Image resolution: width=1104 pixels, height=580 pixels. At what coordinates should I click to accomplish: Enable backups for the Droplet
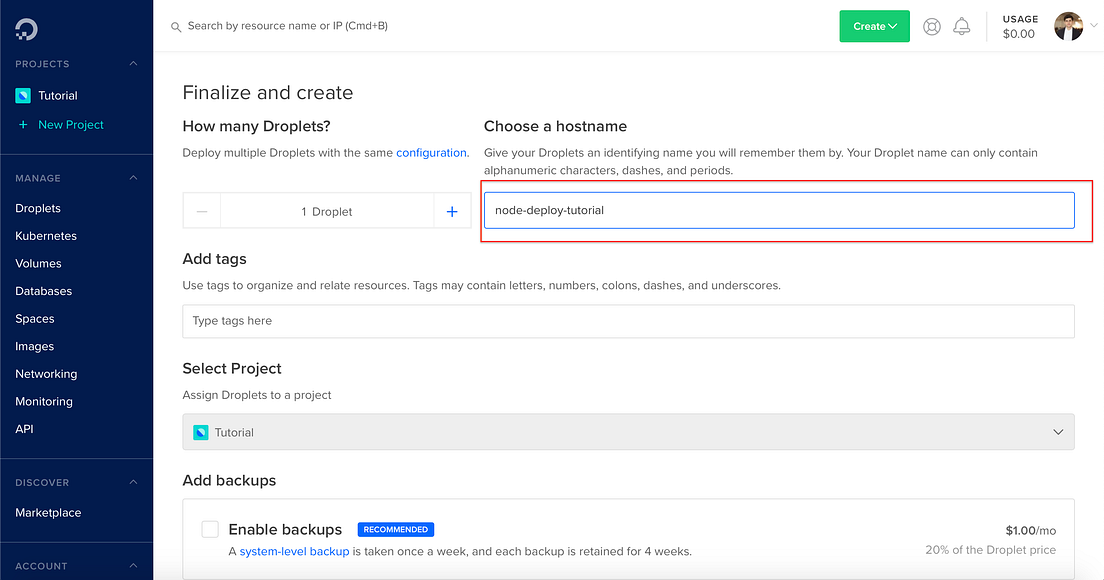click(210, 529)
